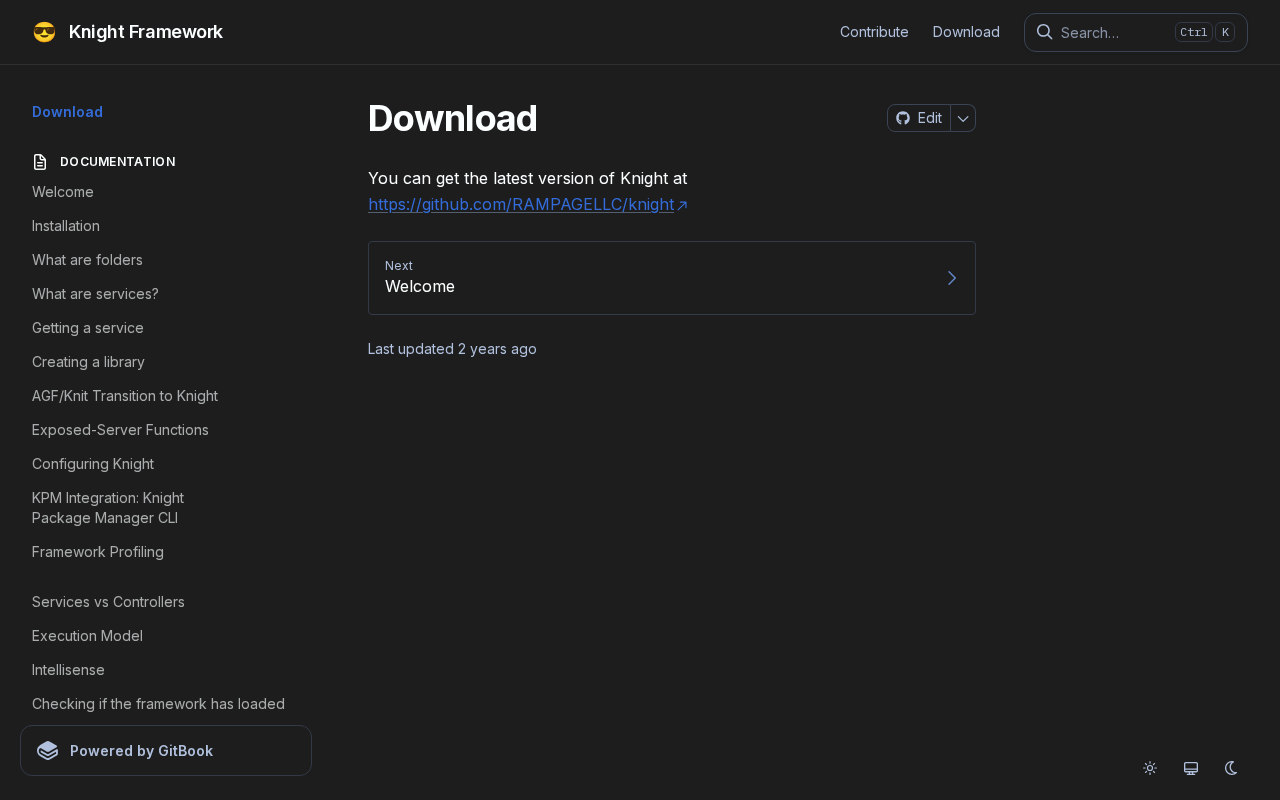Expand the Edit button dropdown arrow
1280x800 pixels.
963,118
